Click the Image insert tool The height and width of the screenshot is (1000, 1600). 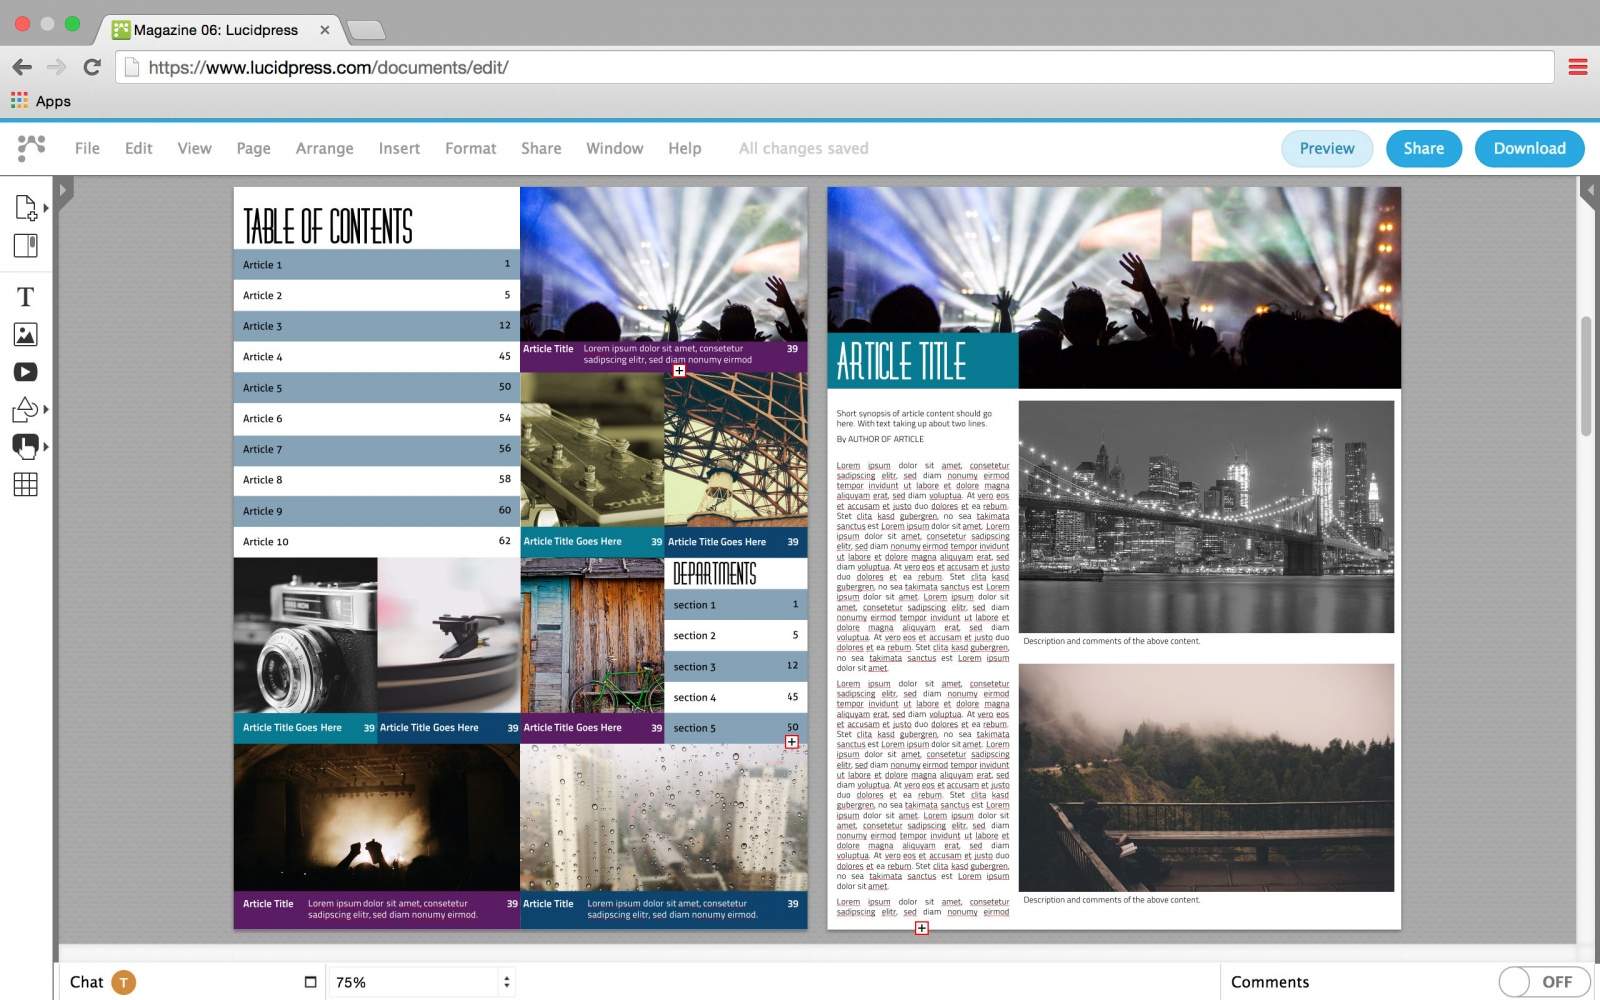click(26, 334)
